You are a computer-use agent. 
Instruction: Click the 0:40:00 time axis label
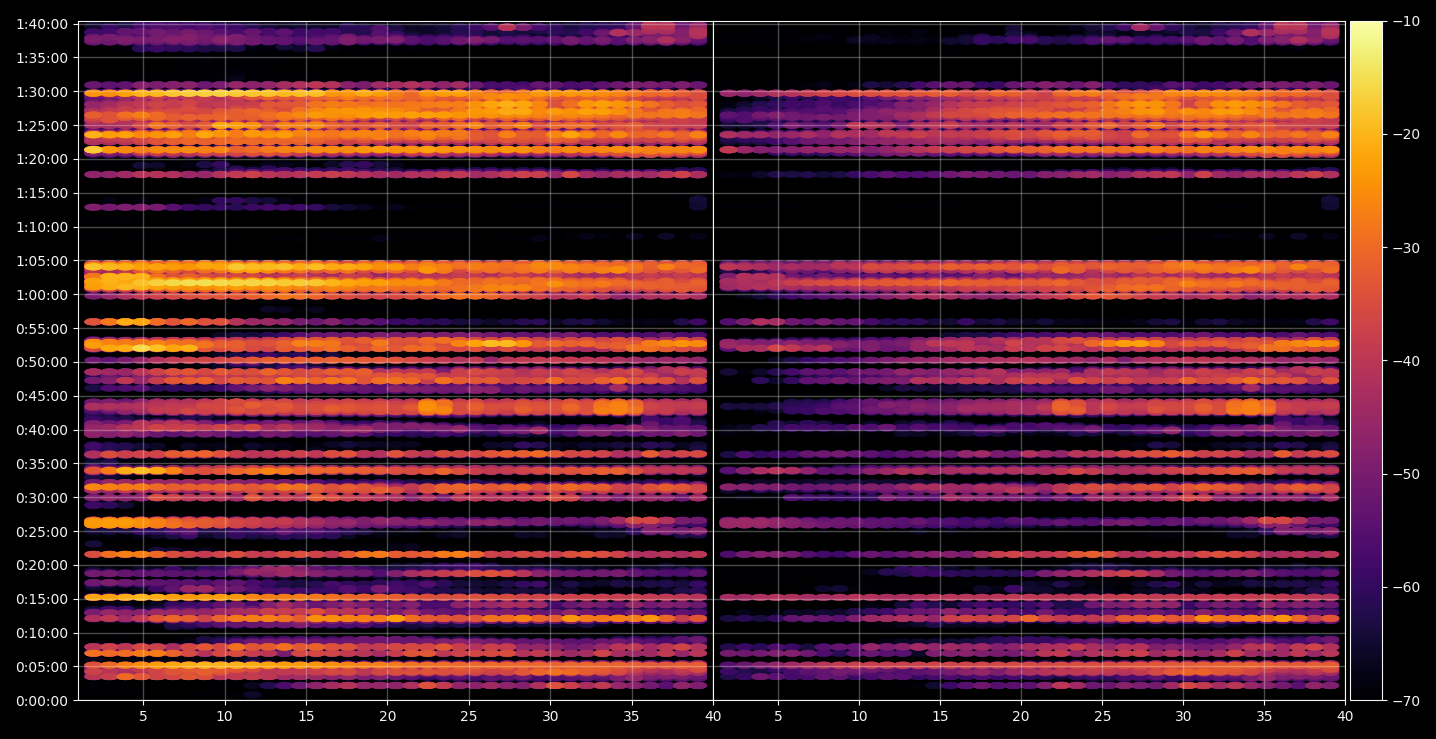click(x=42, y=430)
